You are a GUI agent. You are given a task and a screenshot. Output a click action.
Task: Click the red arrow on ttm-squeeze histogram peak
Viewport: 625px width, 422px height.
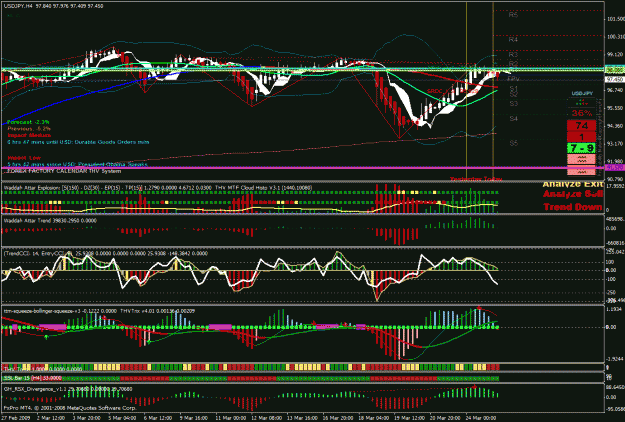coord(479,308)
